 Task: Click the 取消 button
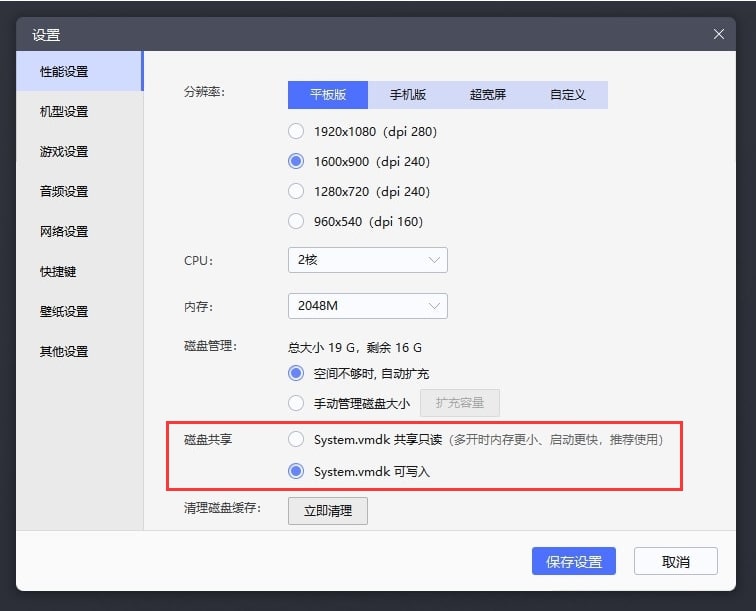[x=676, y=561]
